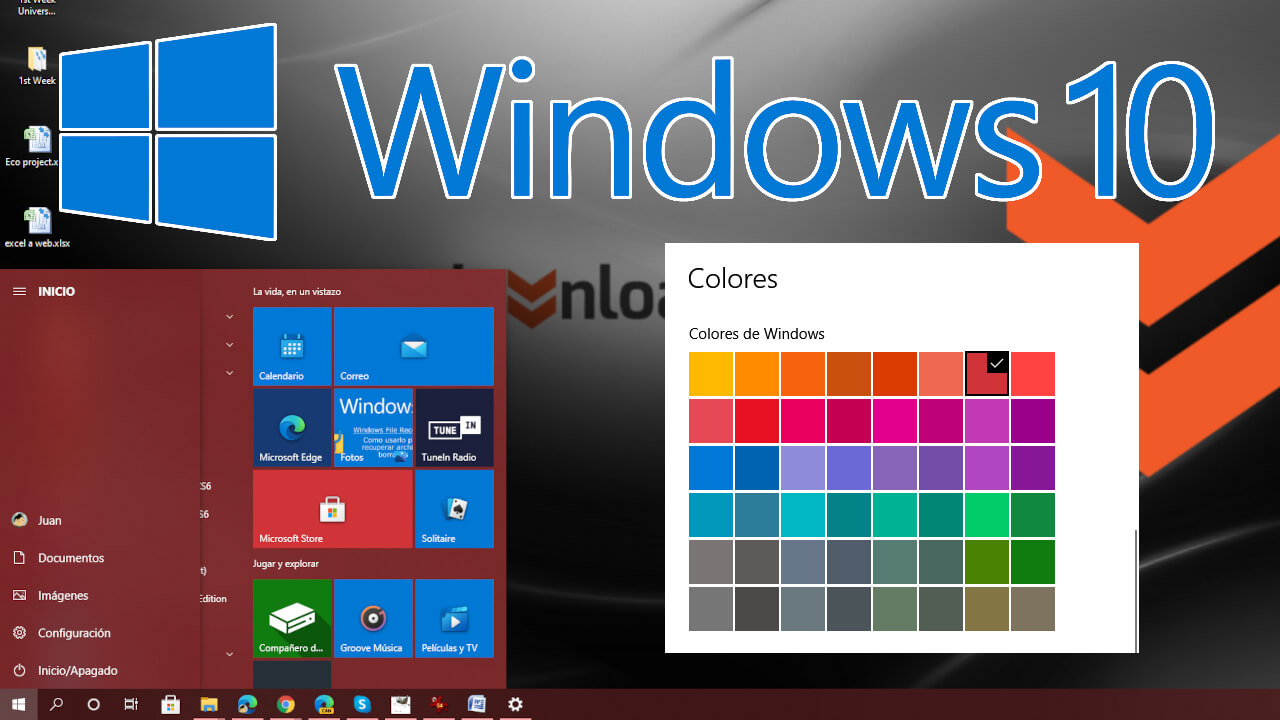Image resolution: width=1280 pixels, height=720 pixels.
Task: Open the Calendario tile
Action: click(292, 346)
